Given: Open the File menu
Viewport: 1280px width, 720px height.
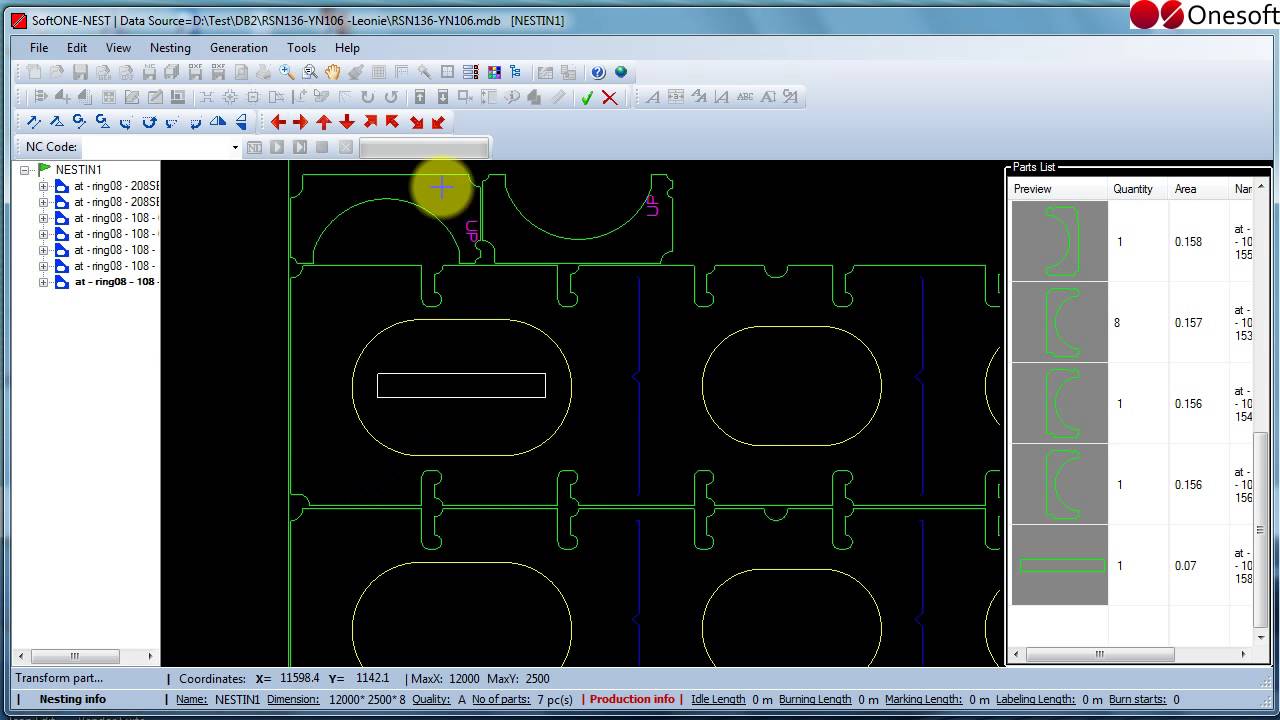Looking at the screenshot, I should tap(39, 47).
